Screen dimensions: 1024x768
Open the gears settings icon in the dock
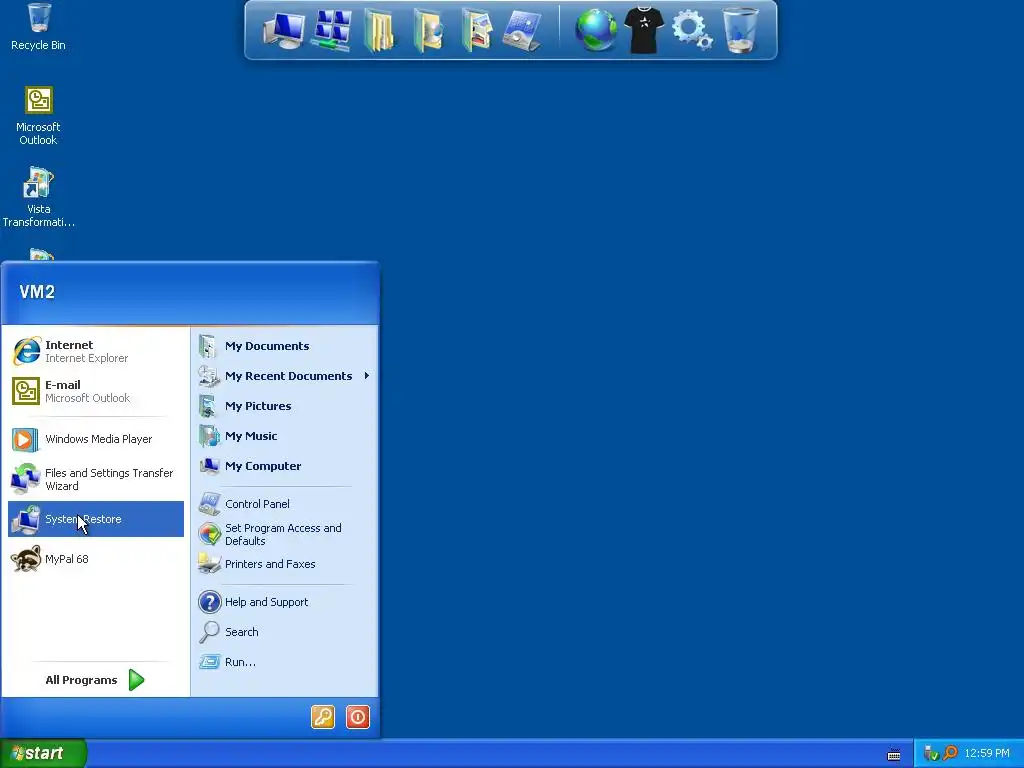[x=692, y=30]
